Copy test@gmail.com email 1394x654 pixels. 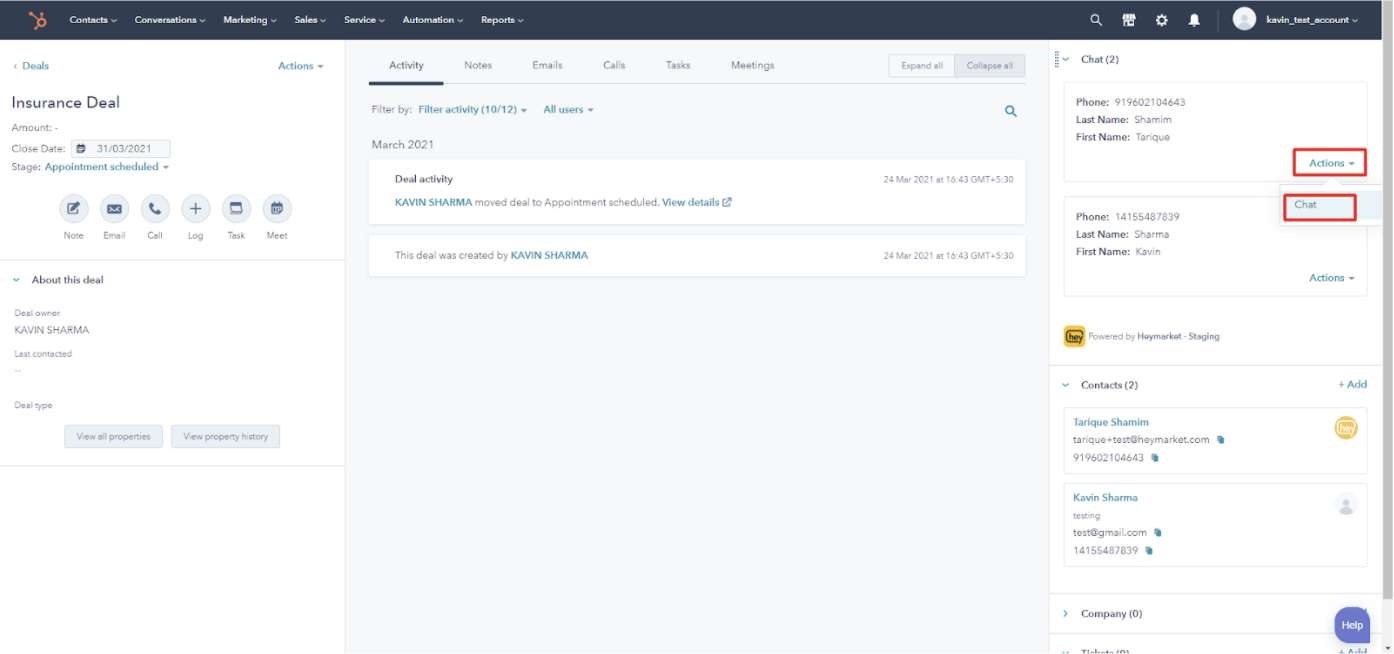pyautogui.click(x=1158, y=533)
